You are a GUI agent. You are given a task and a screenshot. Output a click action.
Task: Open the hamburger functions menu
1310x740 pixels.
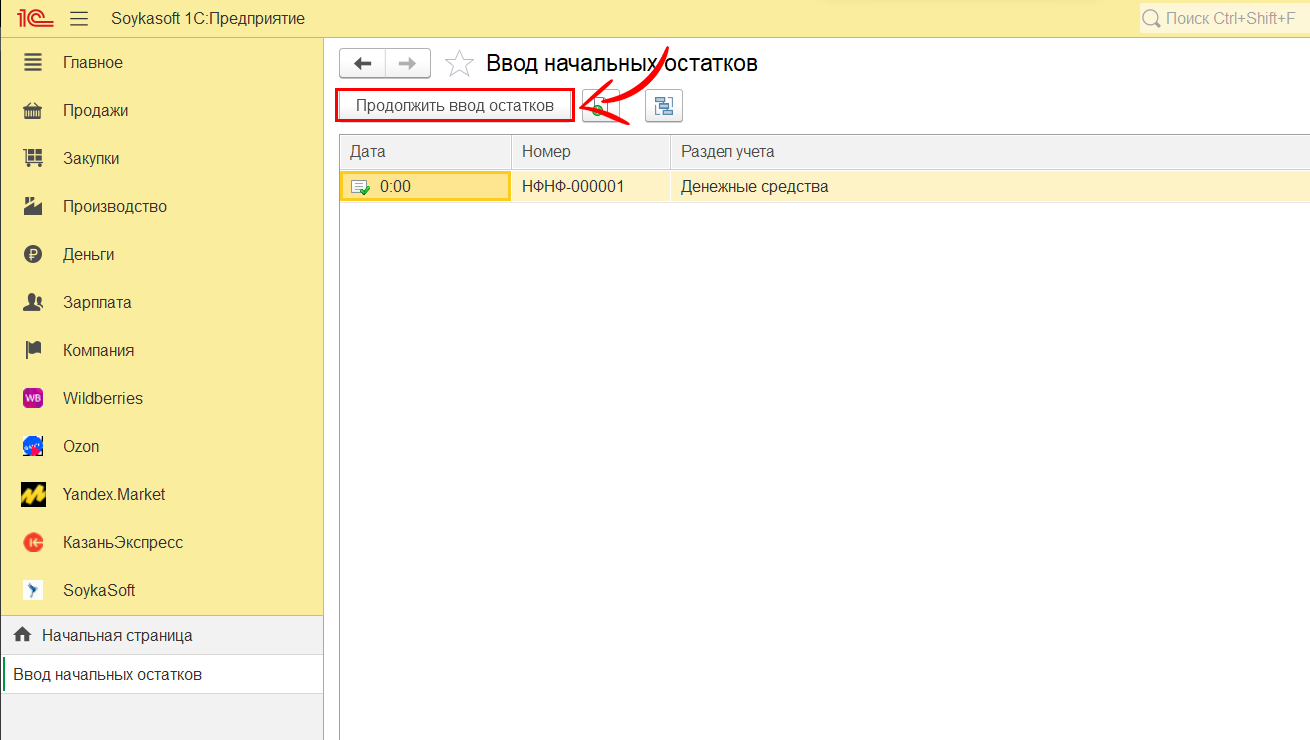[80, 18]
